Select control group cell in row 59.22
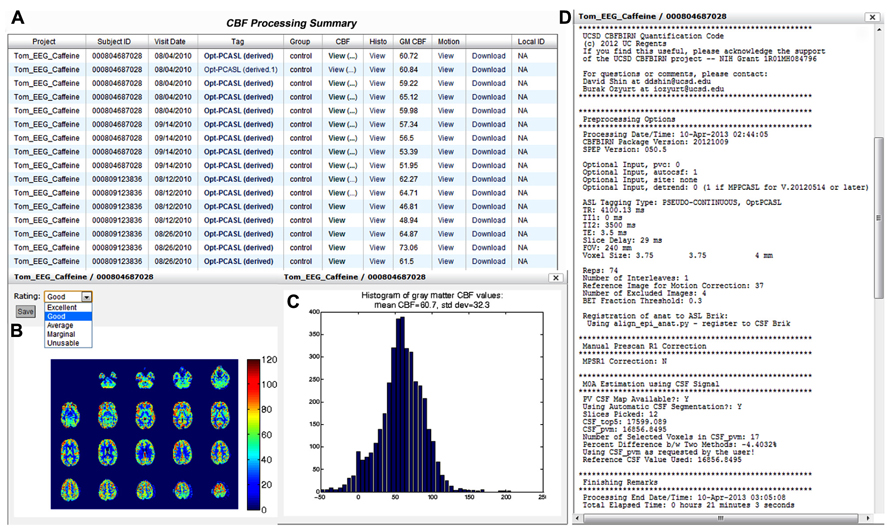 [301, 83]
